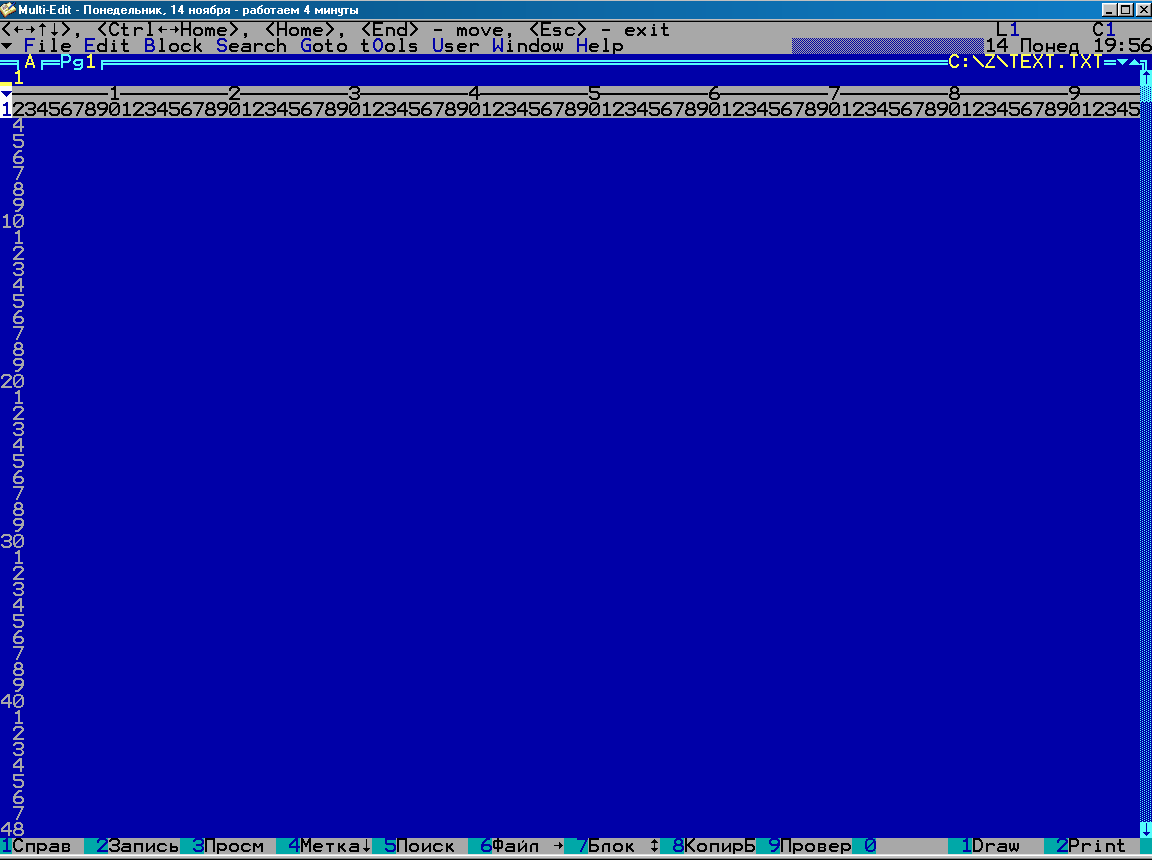The width and height of the screenshot is (1152, 860).
Task: Open the Edit menu
Action: [x=107, y=46]
